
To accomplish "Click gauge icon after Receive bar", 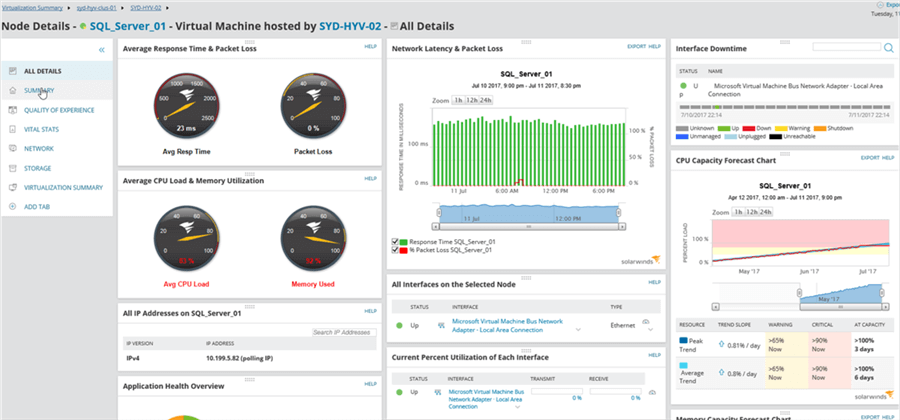I will 652,392.
